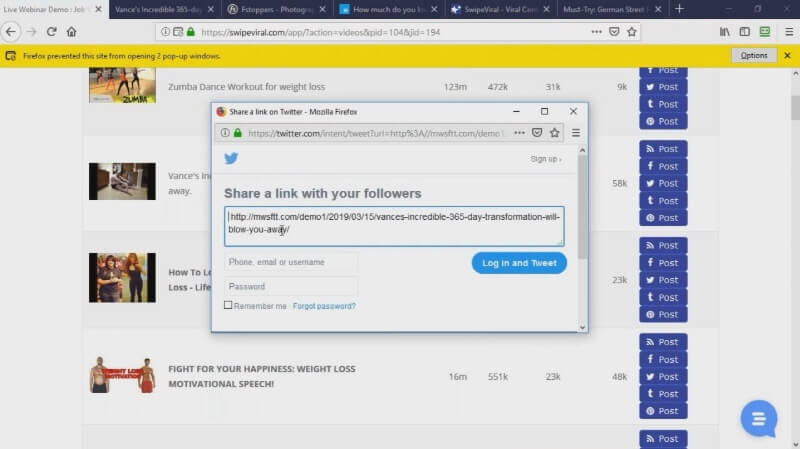This screenshot has height=449, width=800.
Task: Bookmark SwipeViral page with star icon
Action: coord(632,32)
